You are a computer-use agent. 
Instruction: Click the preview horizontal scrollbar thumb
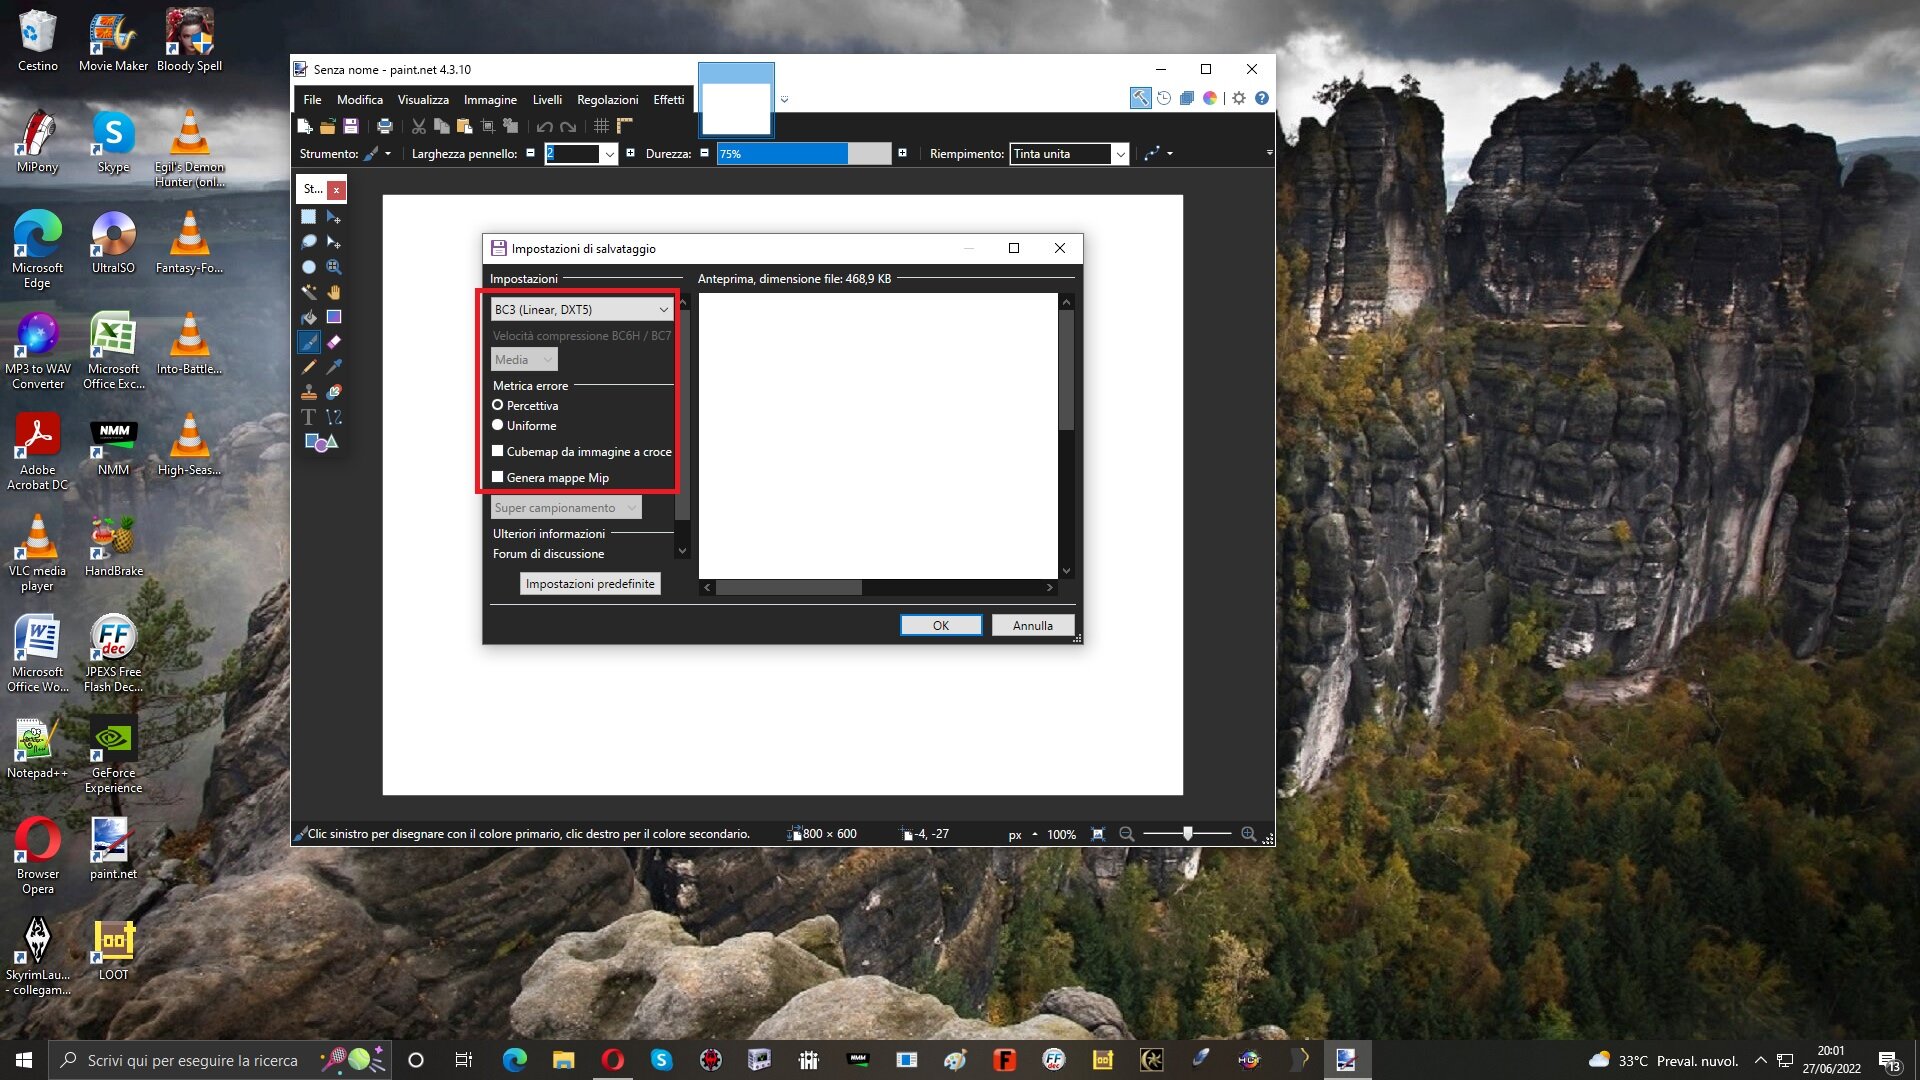tap(789, 587)
